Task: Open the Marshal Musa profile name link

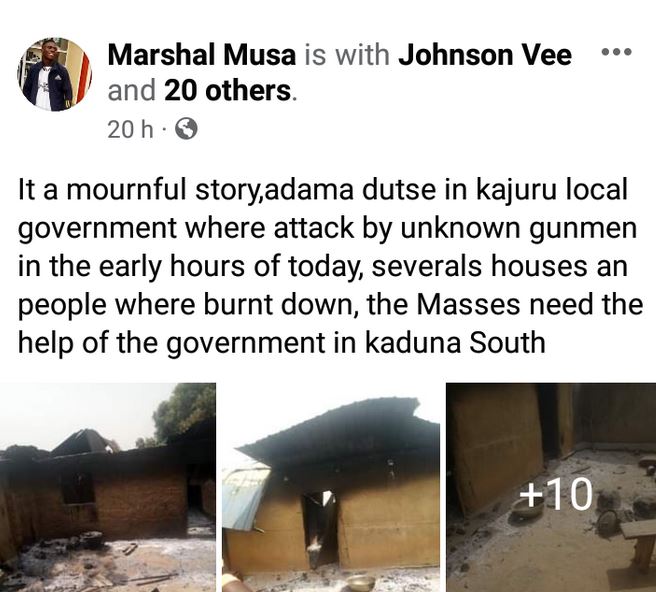Action: click(x=202, y=55)
